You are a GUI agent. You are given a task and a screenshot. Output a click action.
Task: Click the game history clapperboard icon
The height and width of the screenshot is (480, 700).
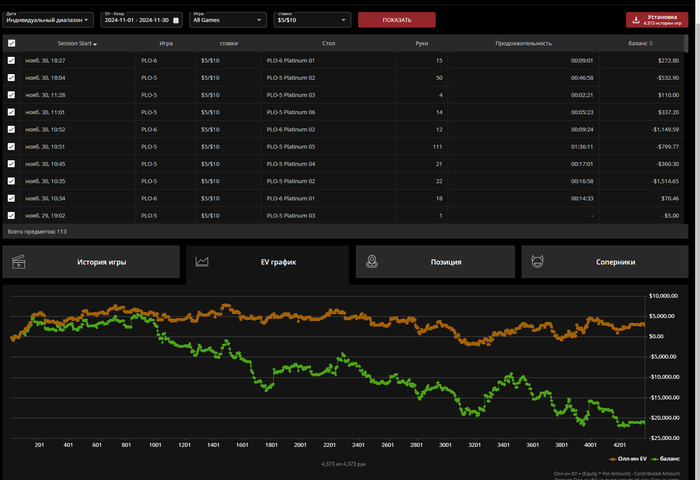pos(18,262)
